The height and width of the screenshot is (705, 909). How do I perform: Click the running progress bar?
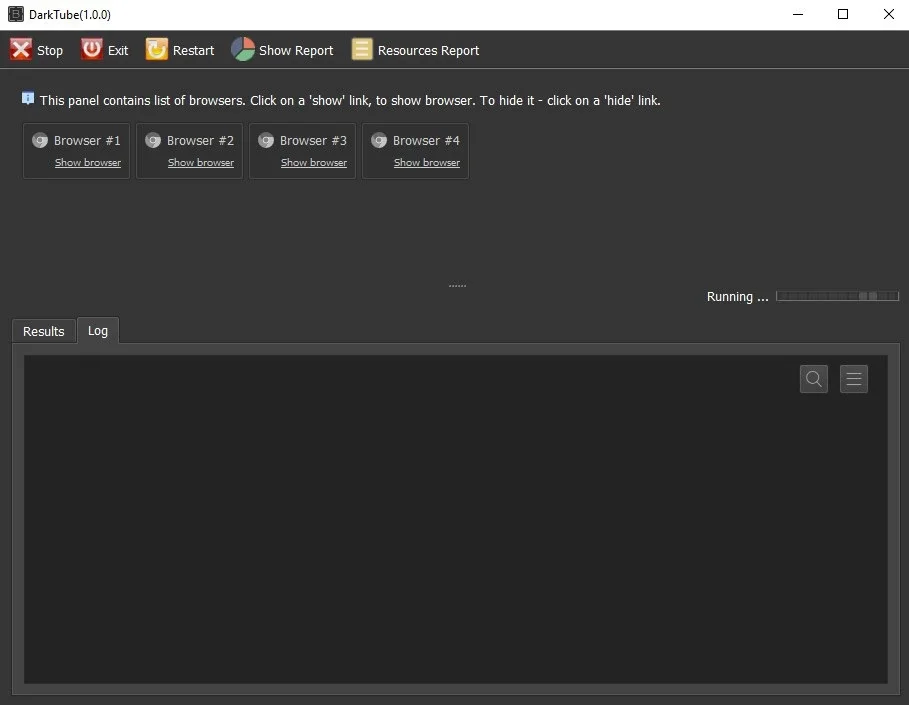tap(838, 296)
